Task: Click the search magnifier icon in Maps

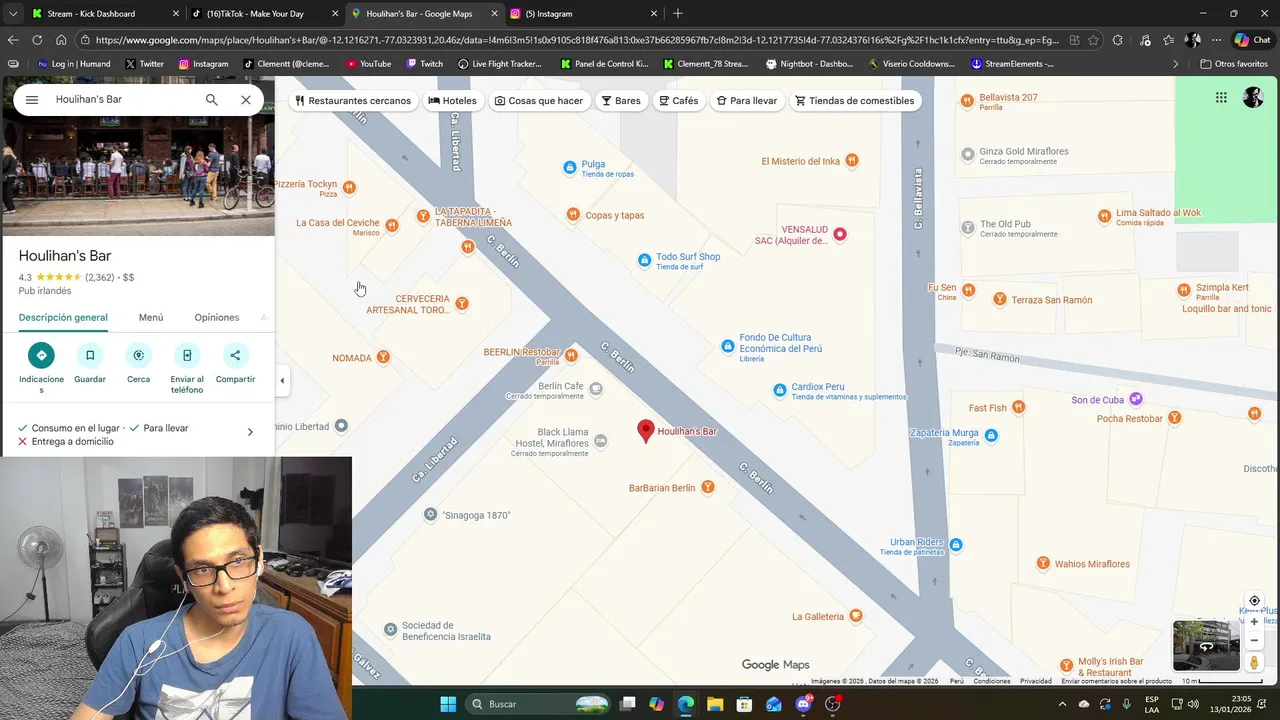Action: tap(212, 100)
